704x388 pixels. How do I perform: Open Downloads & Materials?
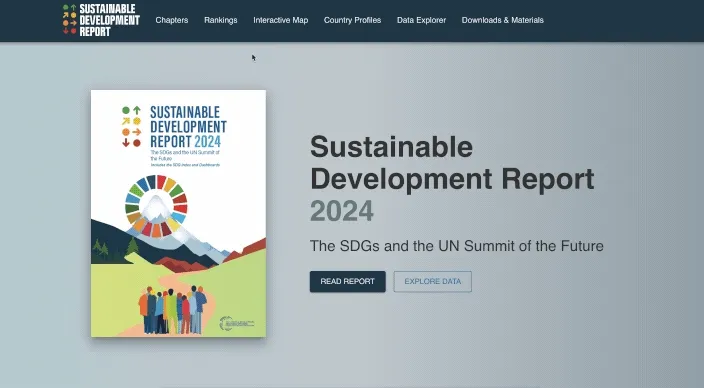502,20
